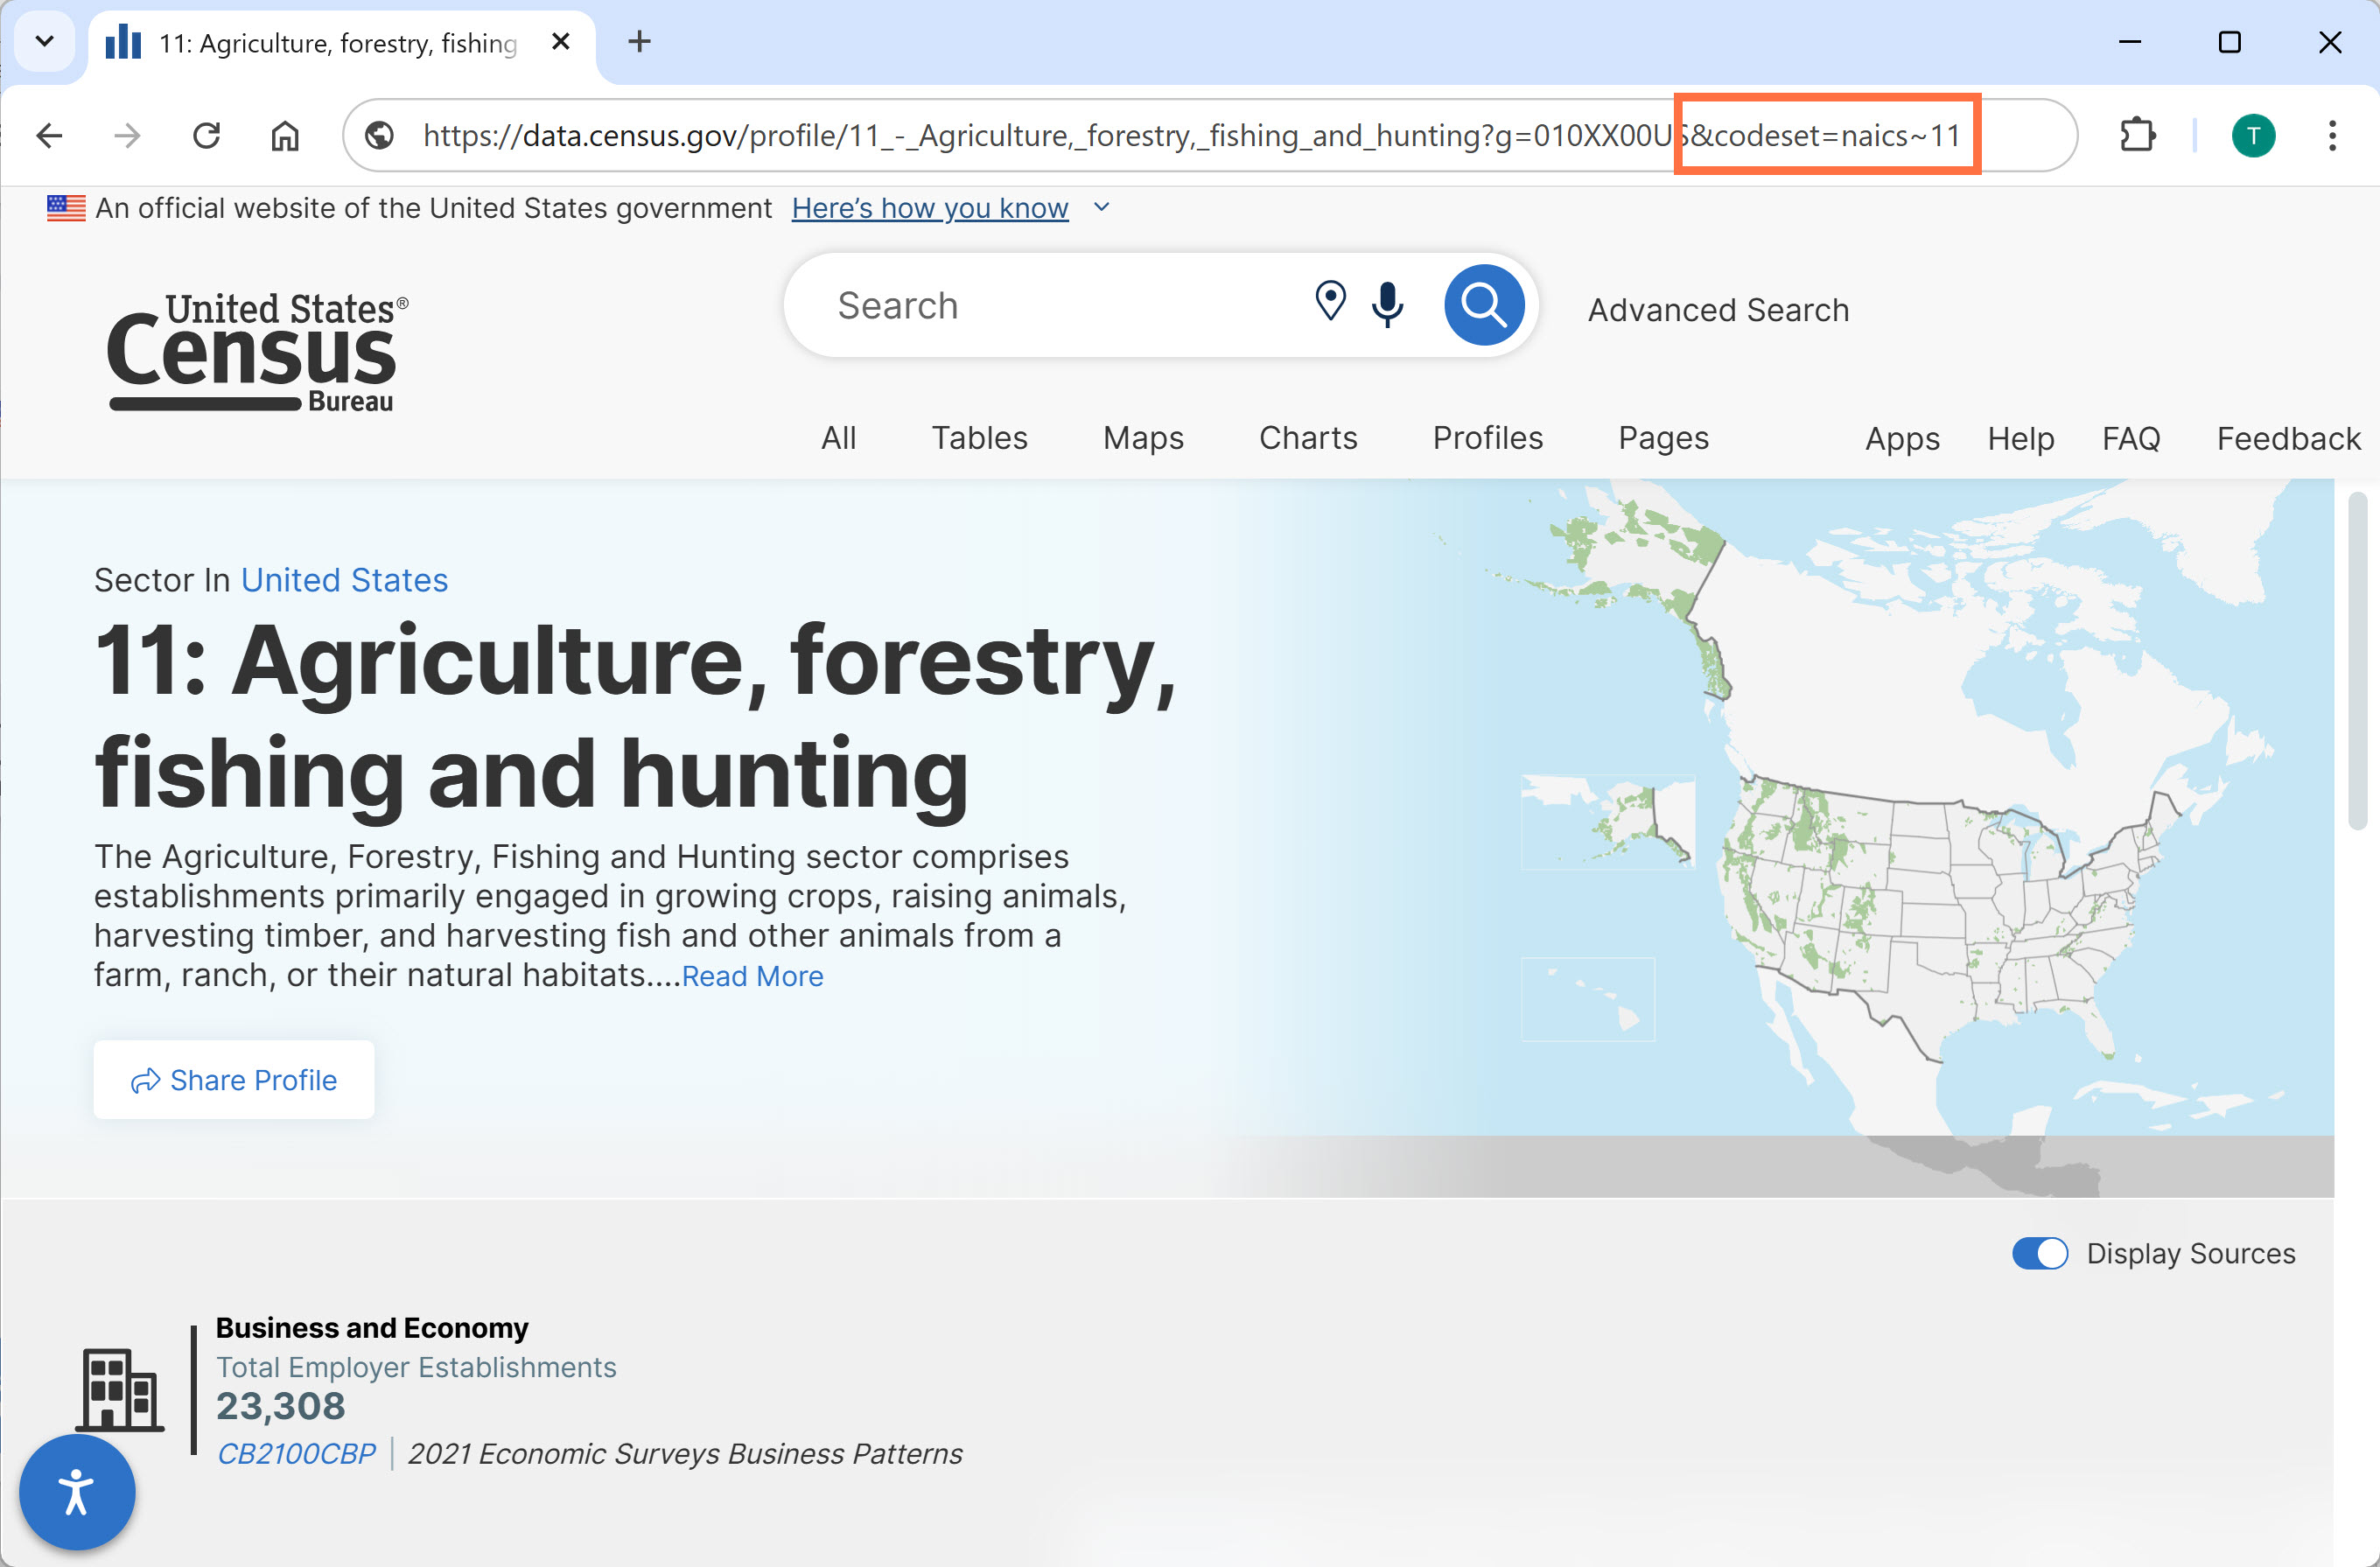Toggle the Display Sources switch

[x=2039, y=1253]
